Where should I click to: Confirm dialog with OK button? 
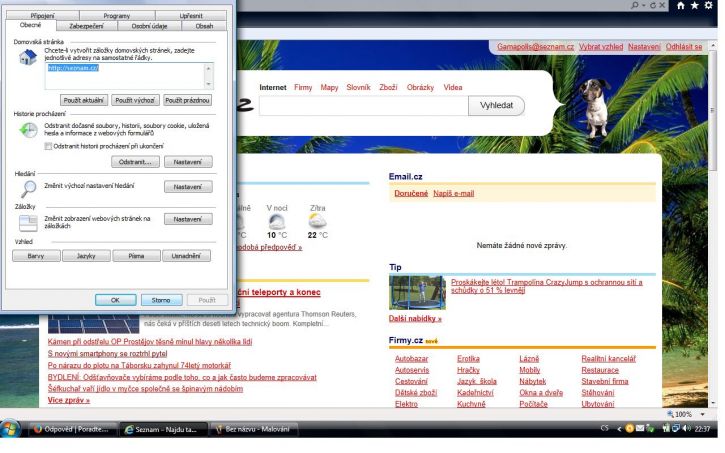click(x=115, y=300)
